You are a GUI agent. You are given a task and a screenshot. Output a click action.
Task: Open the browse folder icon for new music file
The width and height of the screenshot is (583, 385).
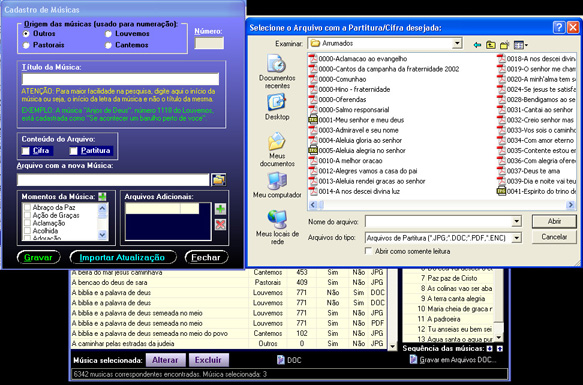coord(219,180)
